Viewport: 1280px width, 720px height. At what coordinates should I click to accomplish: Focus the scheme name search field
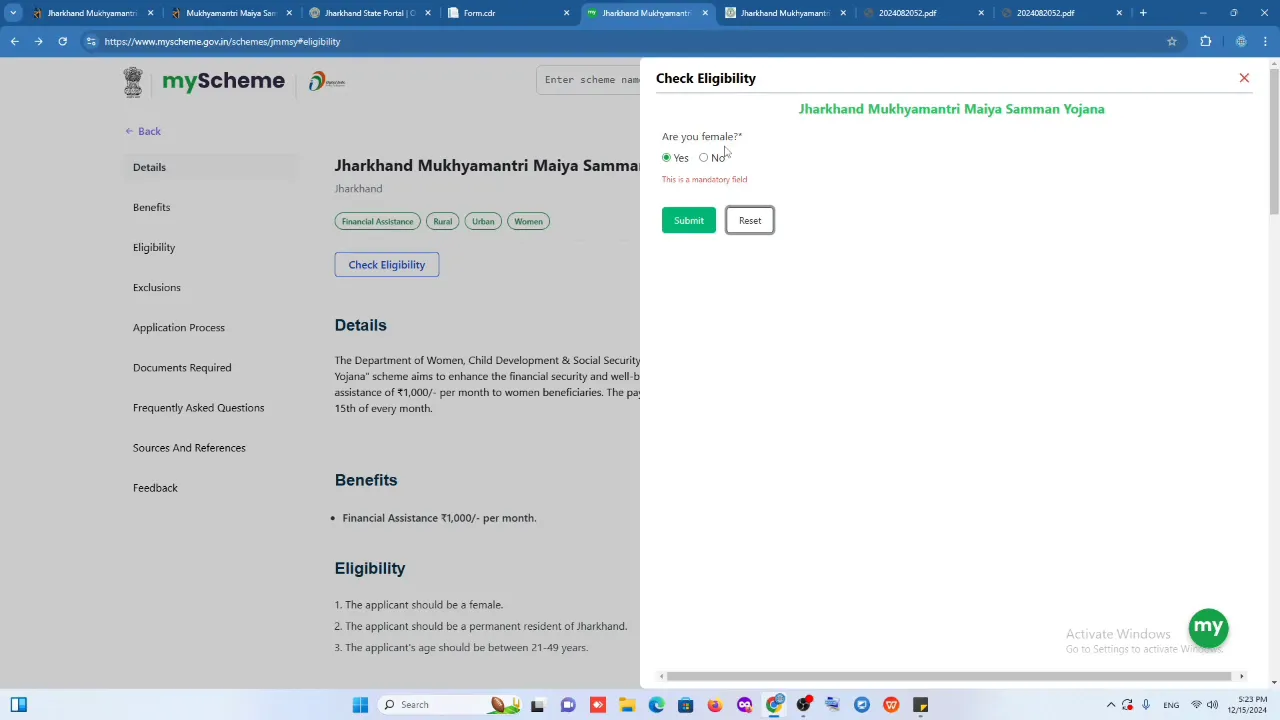pyautogui.click(x=590, y=80)
